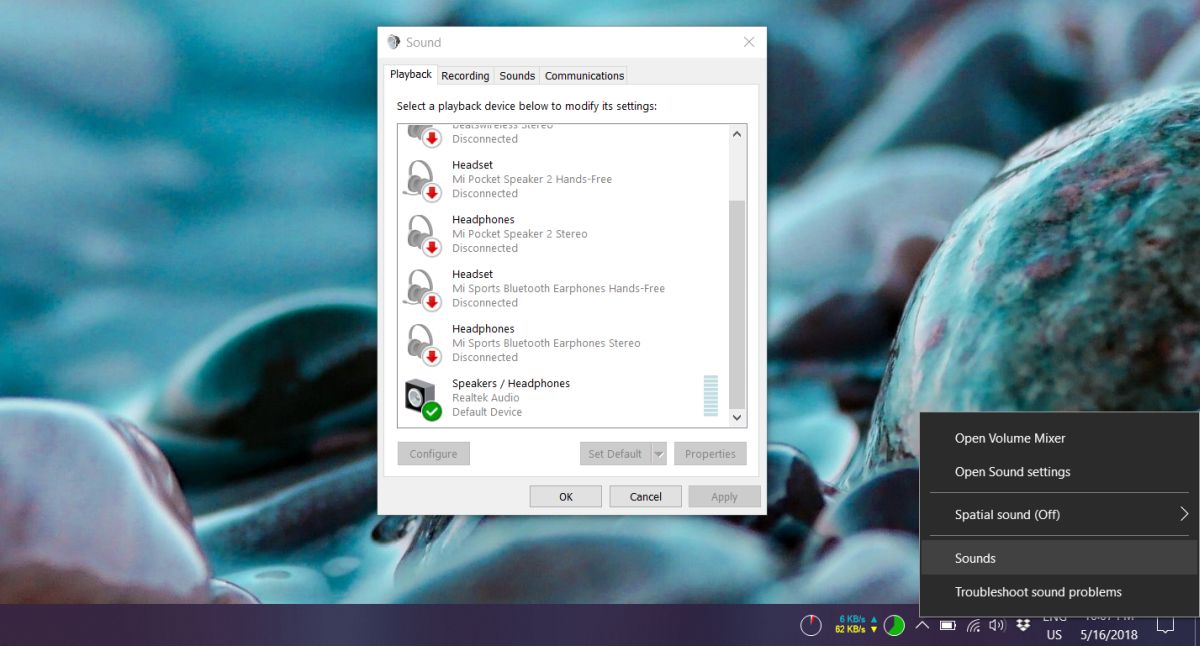
Task: Select Sounds in the context menu
Action: 1058,558
